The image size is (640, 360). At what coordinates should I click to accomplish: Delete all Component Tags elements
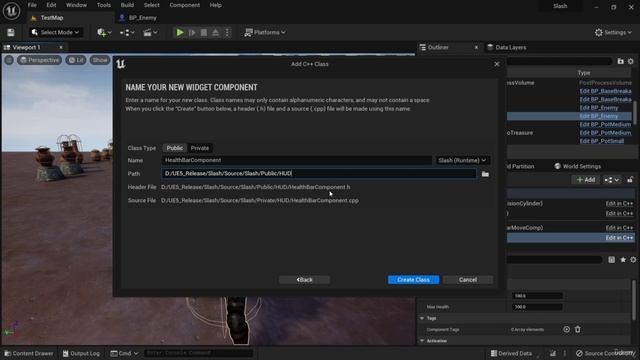pyautogui.click(x=578, y=329)
